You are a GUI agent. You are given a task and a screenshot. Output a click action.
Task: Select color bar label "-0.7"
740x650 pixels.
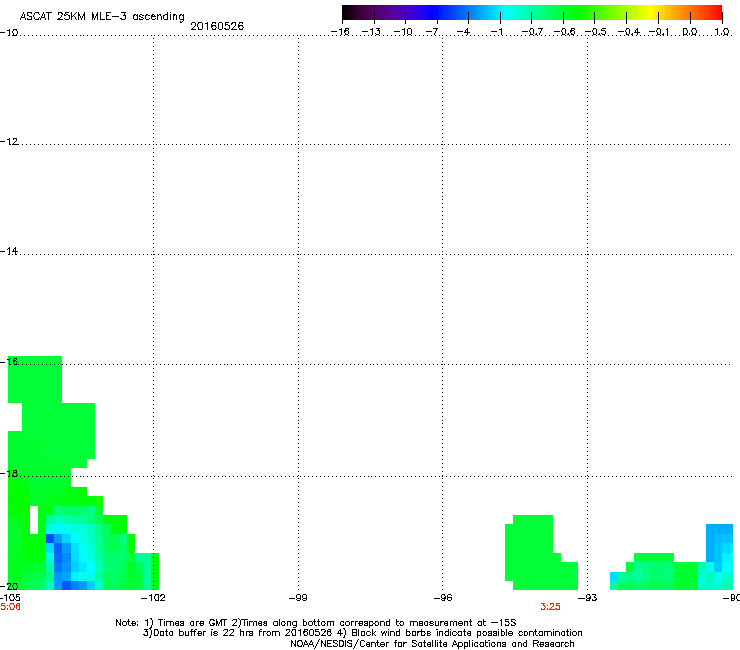click(x=532, y=32)
